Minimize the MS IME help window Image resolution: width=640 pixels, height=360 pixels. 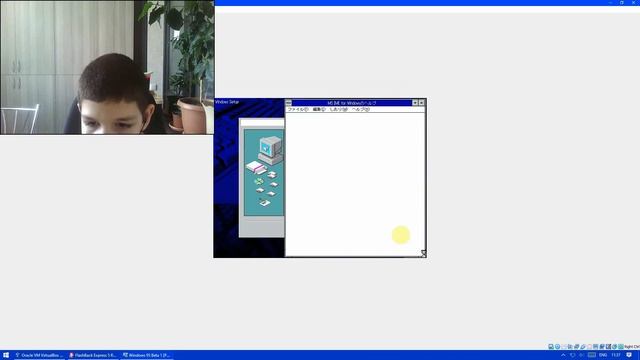(x=415, y=103)
